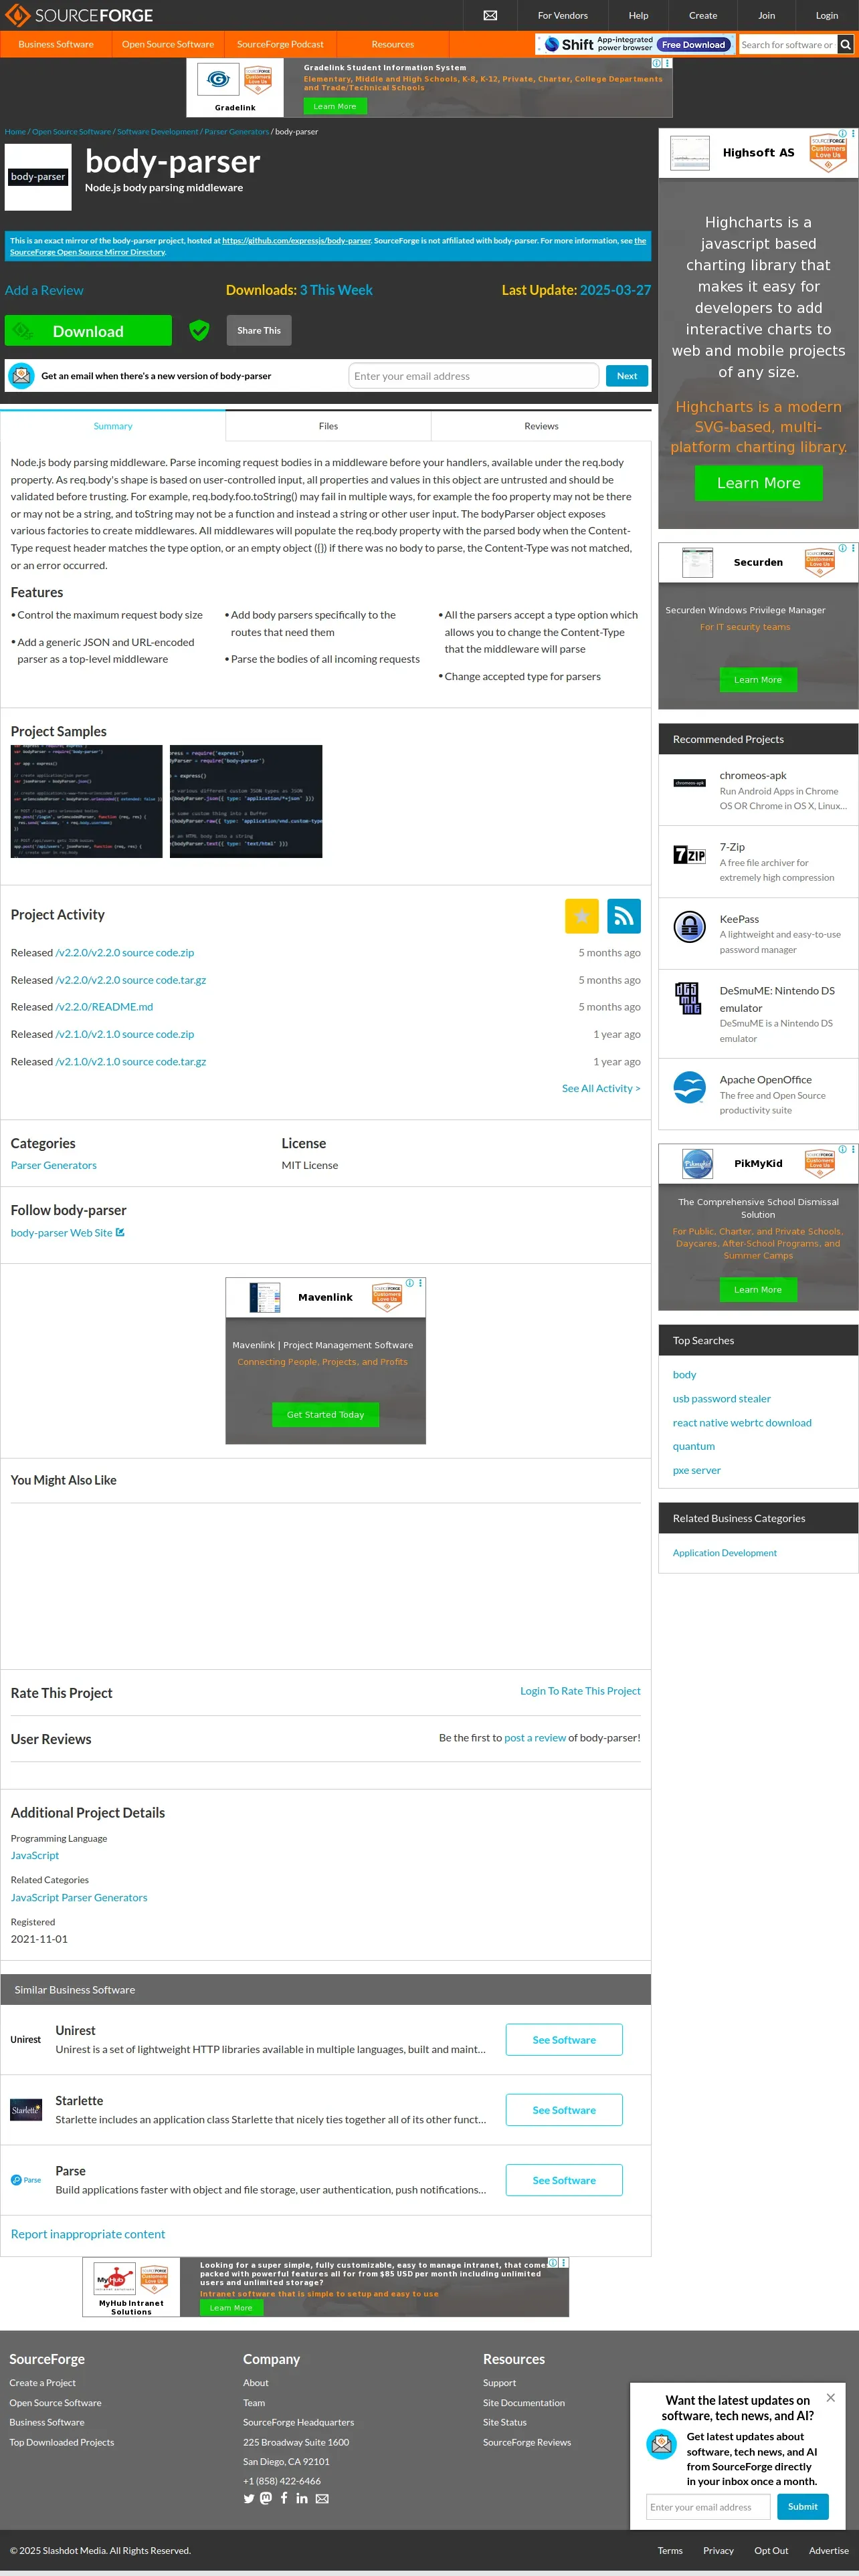This screenshot has height=2576, width=859.
Task: Click the DeSmuME project icon
Action: click(x=689, y=999)
